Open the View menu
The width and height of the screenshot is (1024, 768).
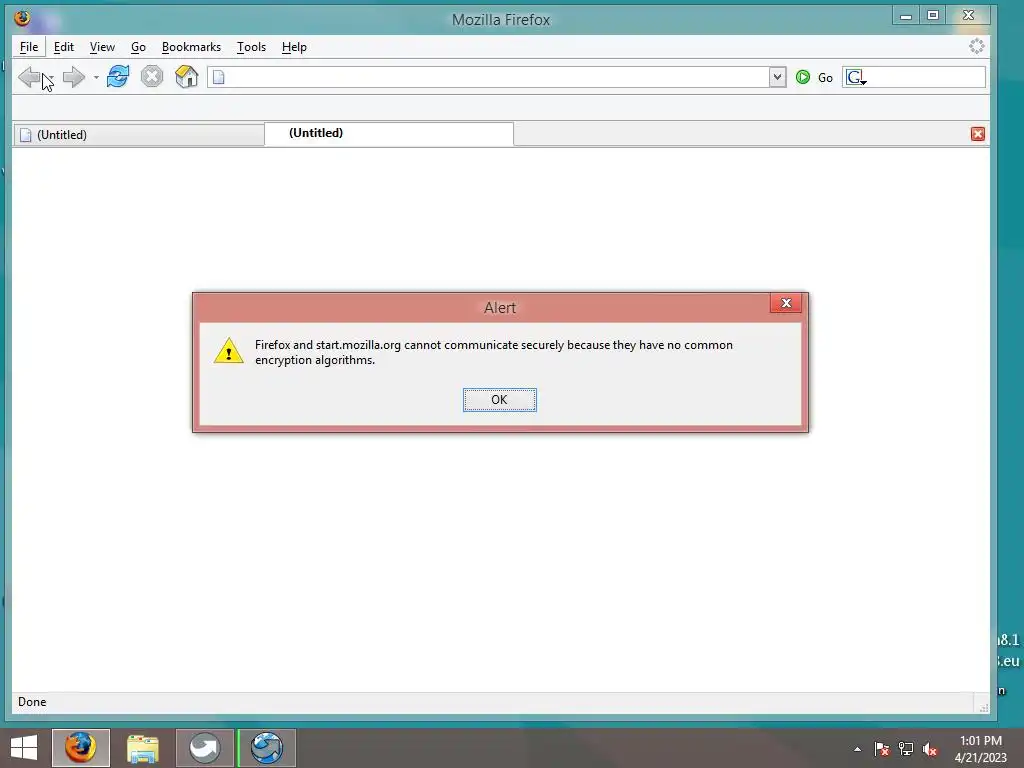tap(102, 47)
